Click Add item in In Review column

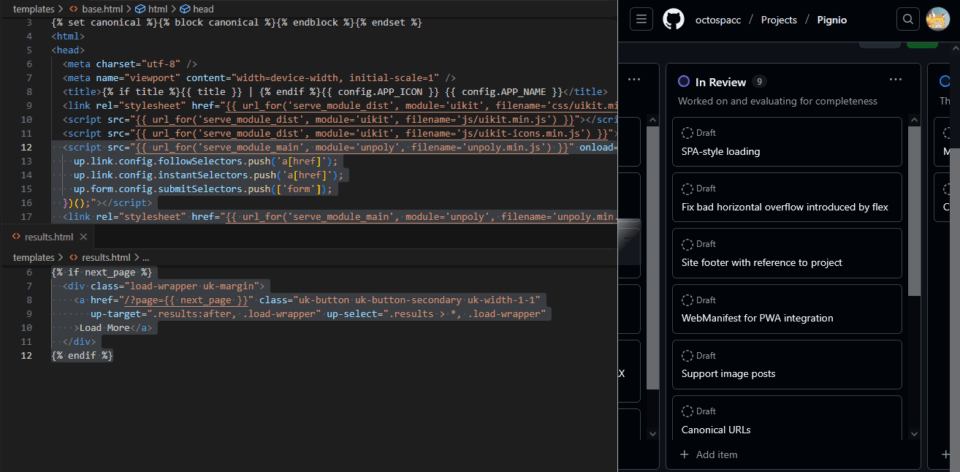click(x=708, y=454)
